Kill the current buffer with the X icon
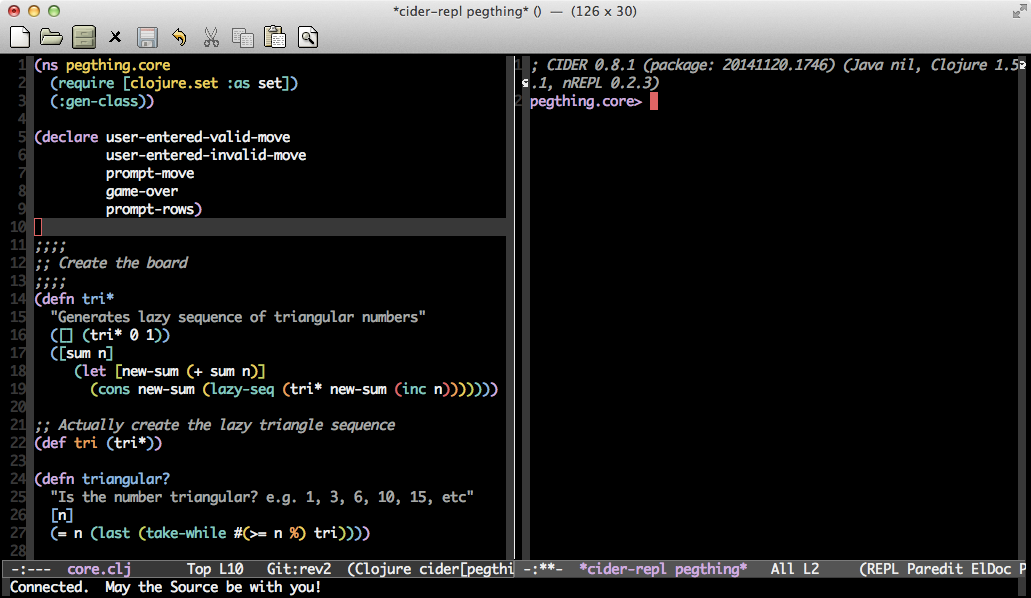The height and width of the screenshot is (598, 1031). [x=115, y=38]
